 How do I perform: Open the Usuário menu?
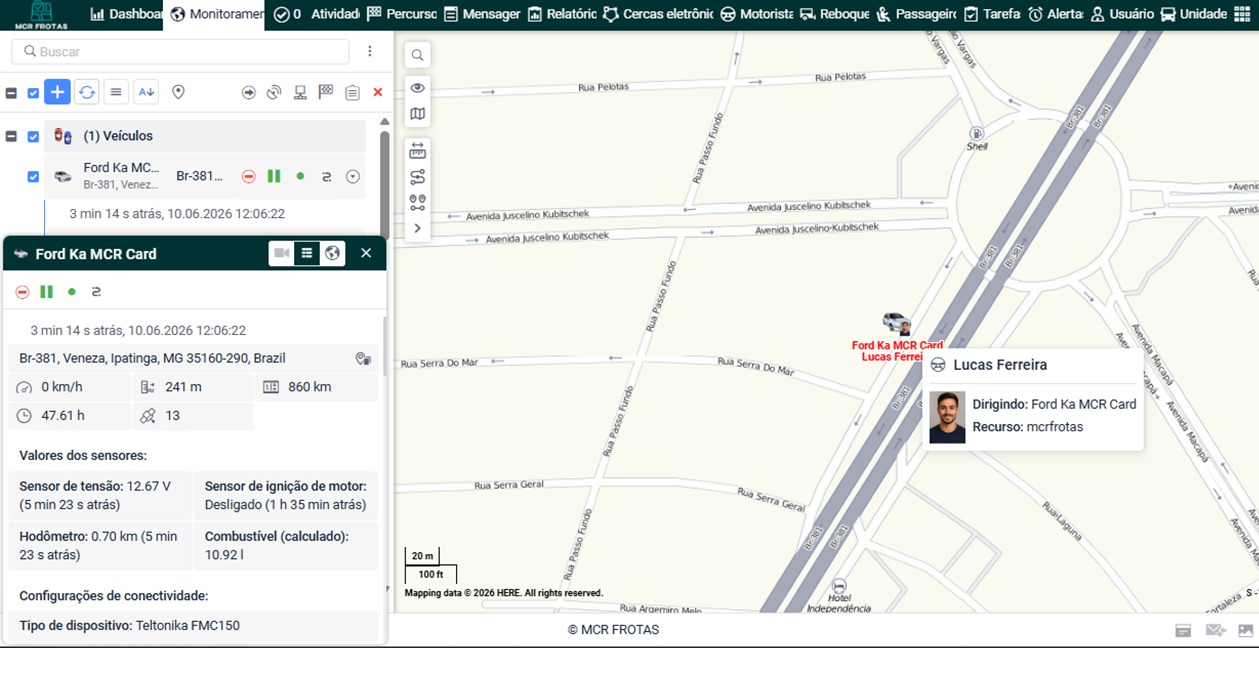(x=1121, y=14)
